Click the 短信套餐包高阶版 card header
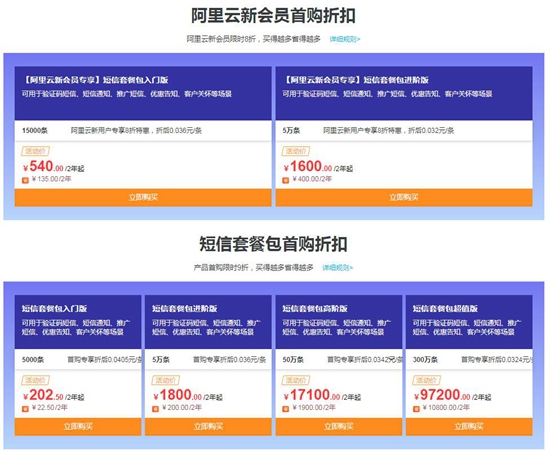550x451 pixels. (x=338, y=322)
